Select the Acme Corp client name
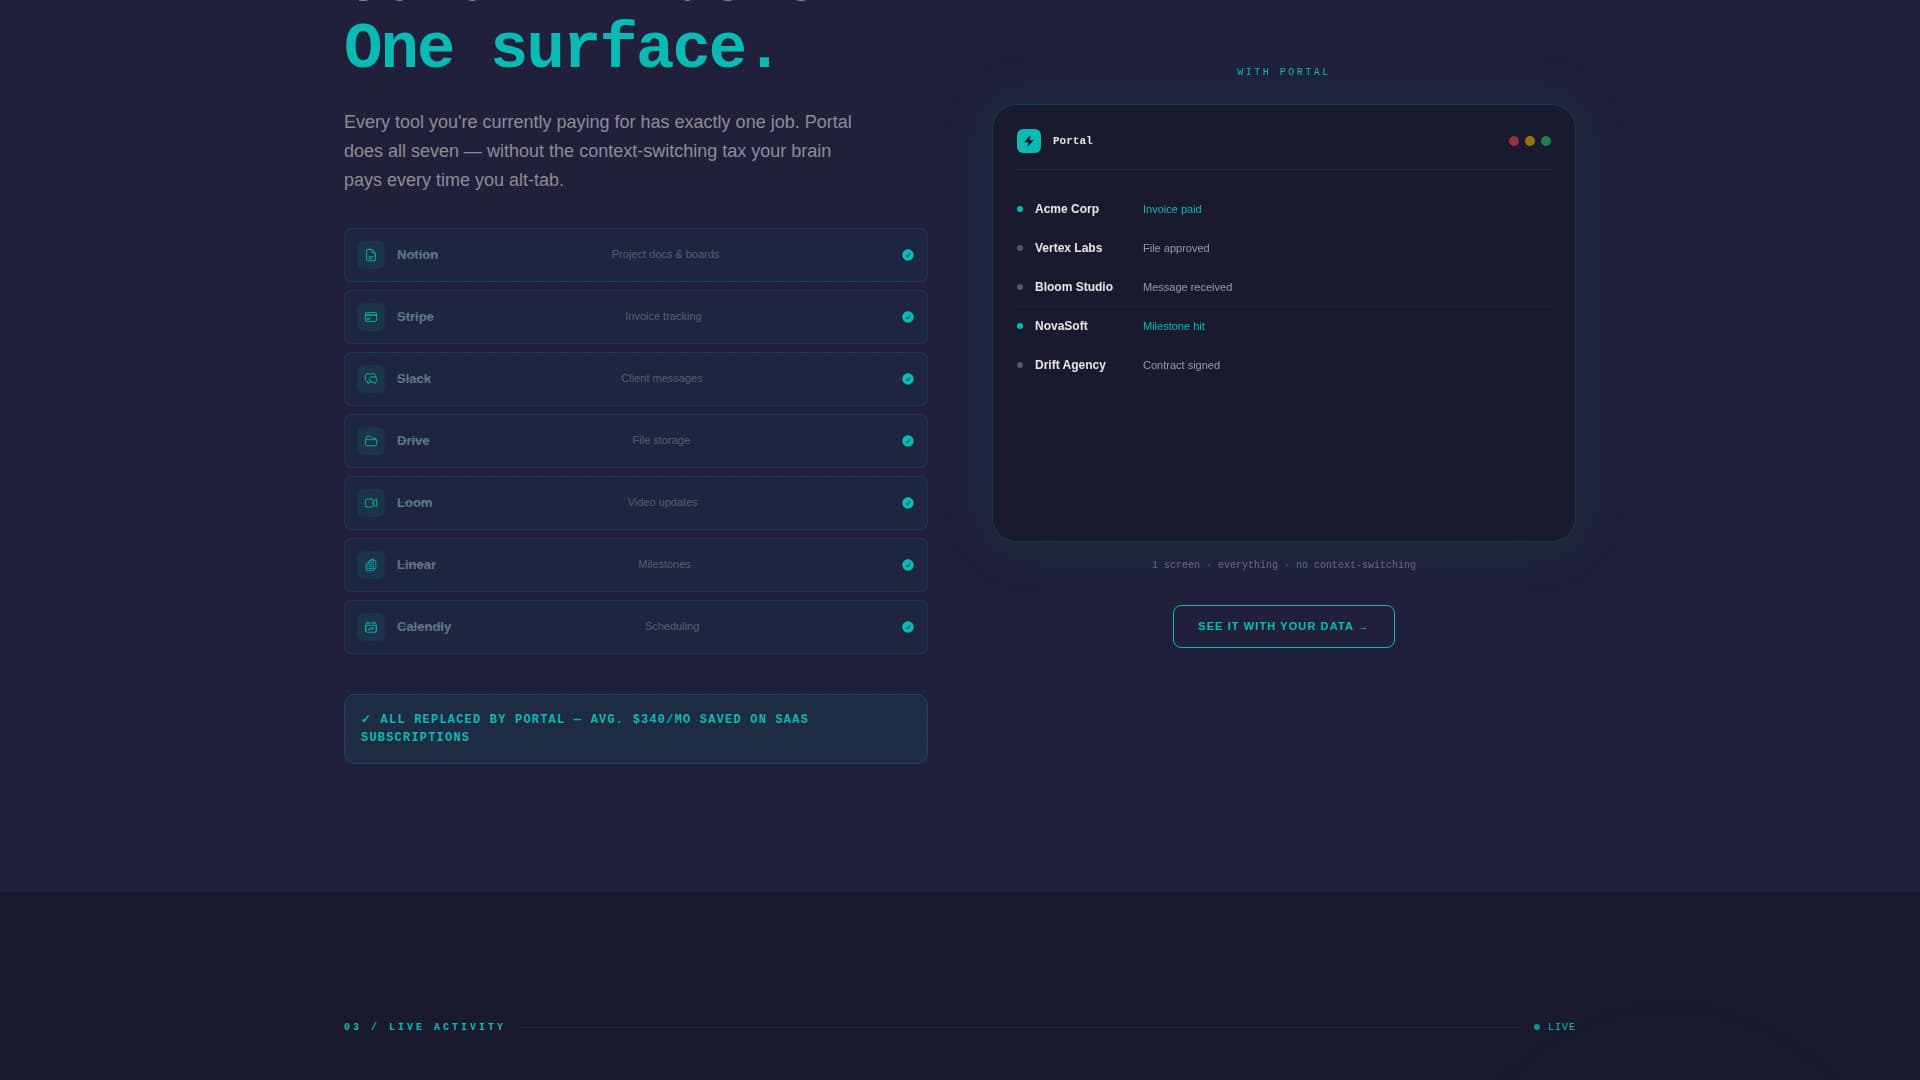1920x1080 pixels. (x=1067, y=209)
